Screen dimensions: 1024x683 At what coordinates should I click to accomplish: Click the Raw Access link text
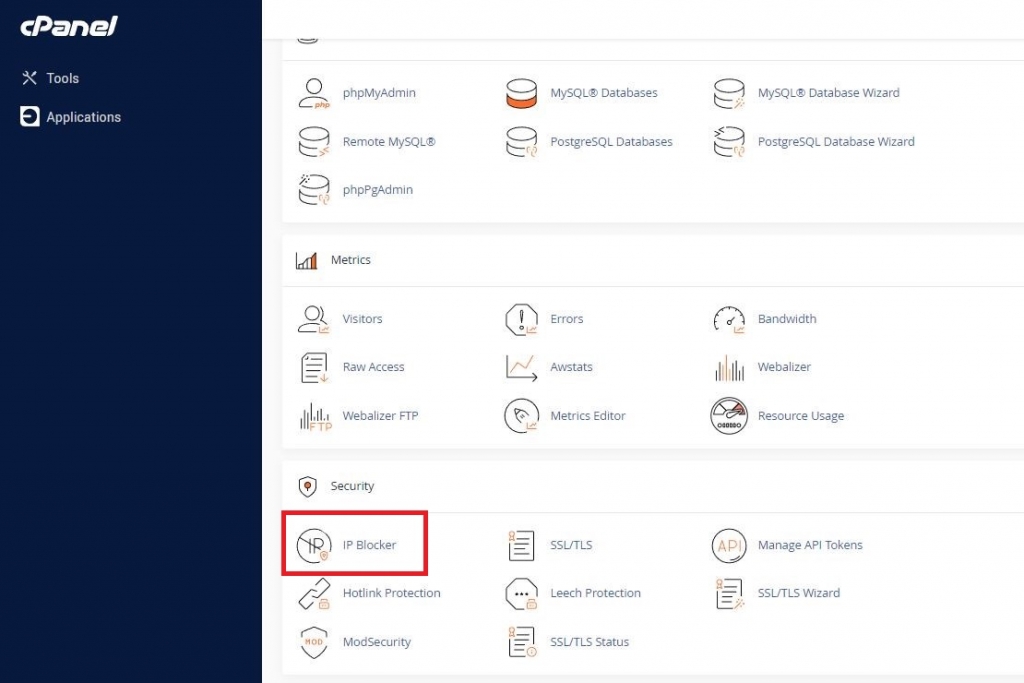[373, 367]
